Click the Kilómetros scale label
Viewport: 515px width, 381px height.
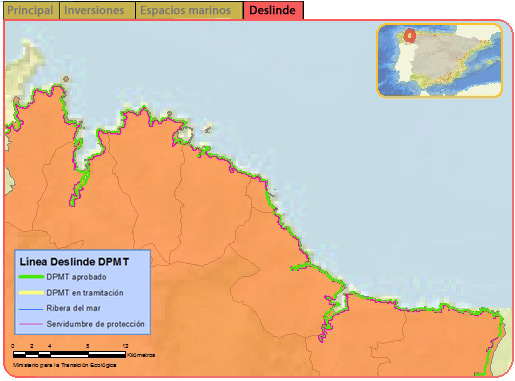141,355
